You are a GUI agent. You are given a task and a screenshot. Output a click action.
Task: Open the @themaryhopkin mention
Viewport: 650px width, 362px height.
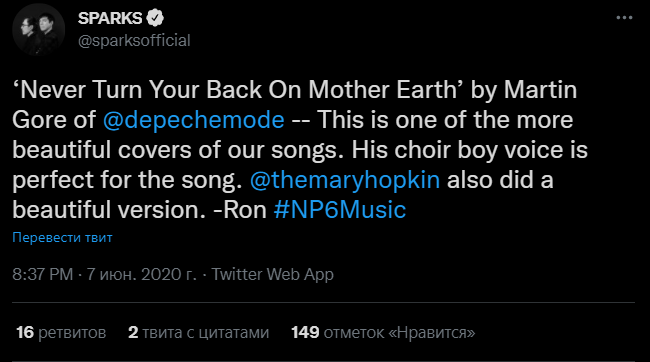pyautogui.click(x=345, y=180)
